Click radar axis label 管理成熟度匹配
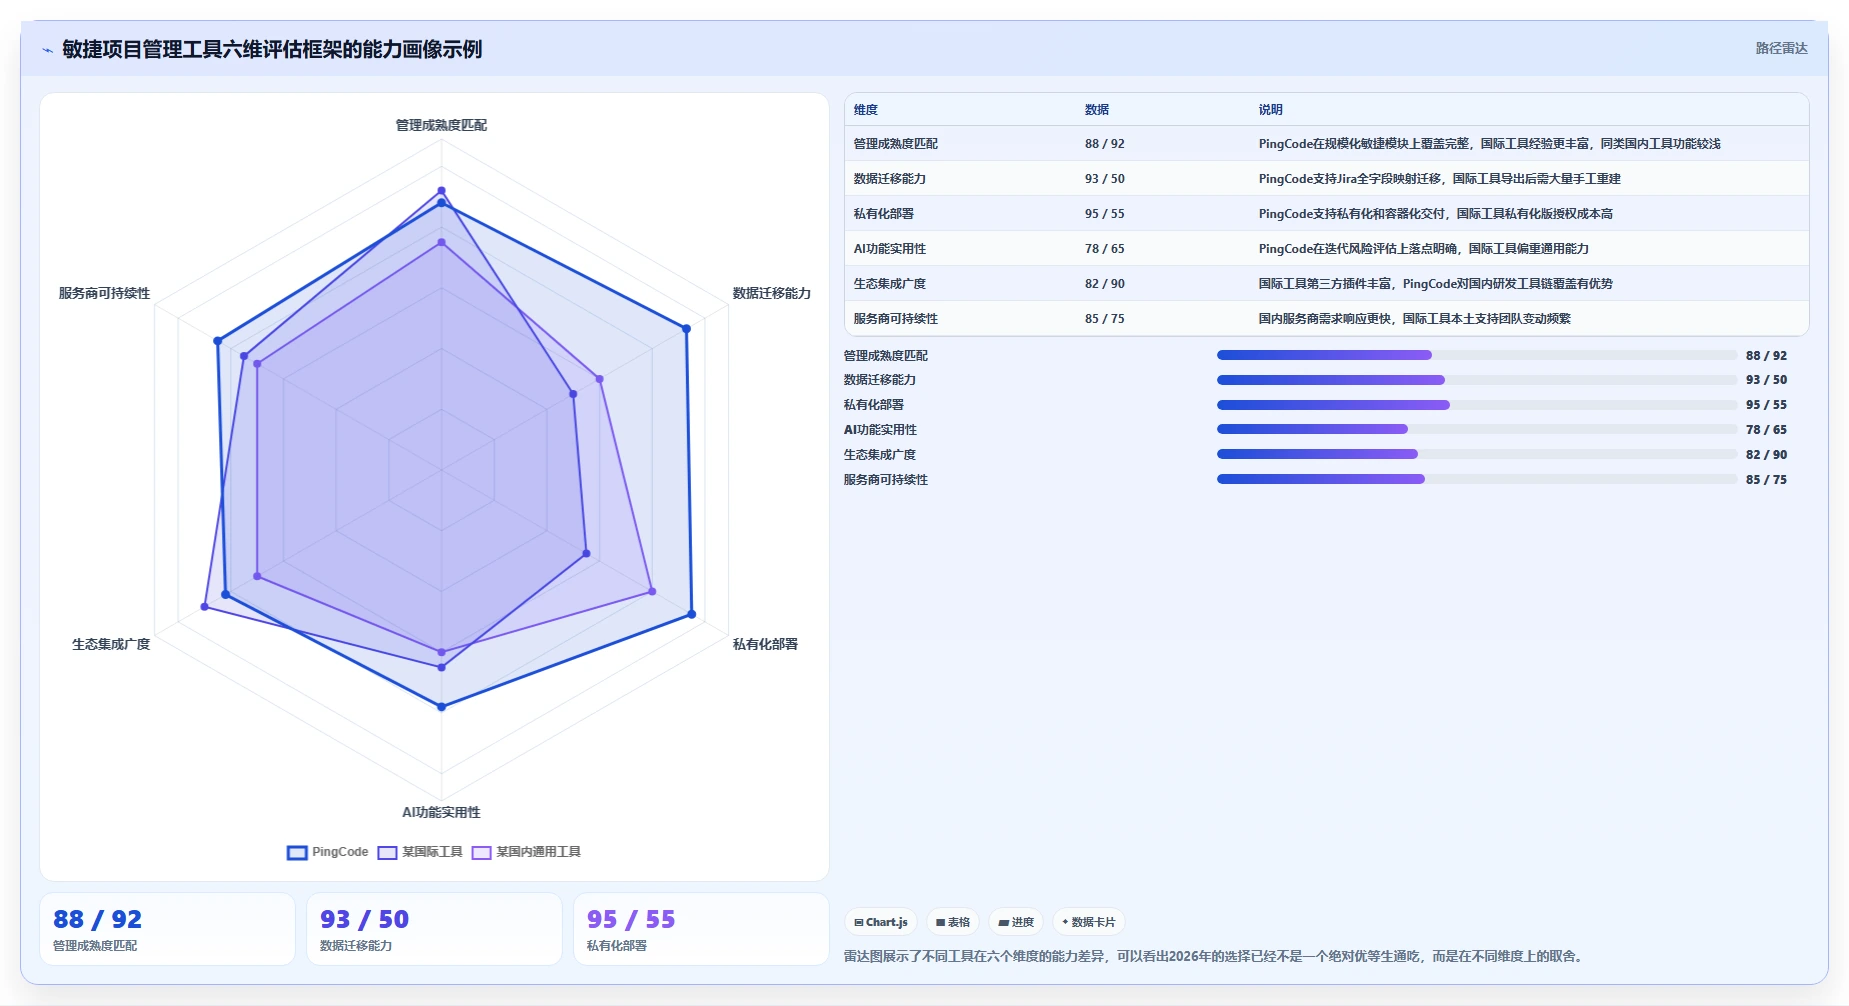The height and width of the screenshot is (1006, 1849). click(441, 125)
